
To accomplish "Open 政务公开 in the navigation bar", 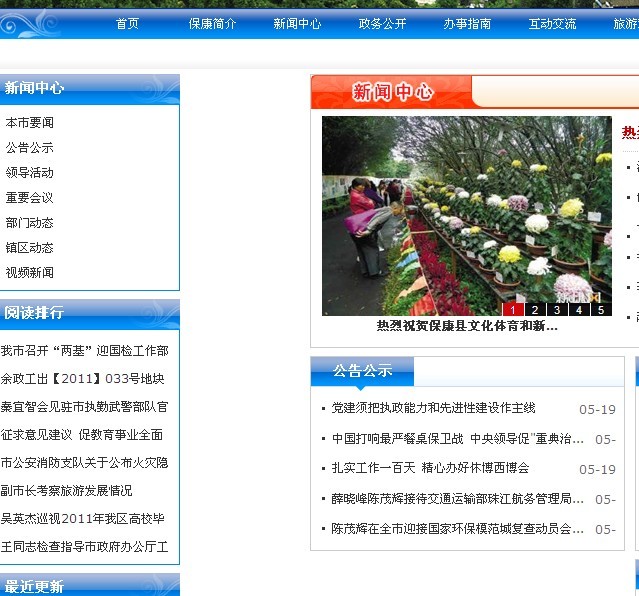I will tap(382, 24).
